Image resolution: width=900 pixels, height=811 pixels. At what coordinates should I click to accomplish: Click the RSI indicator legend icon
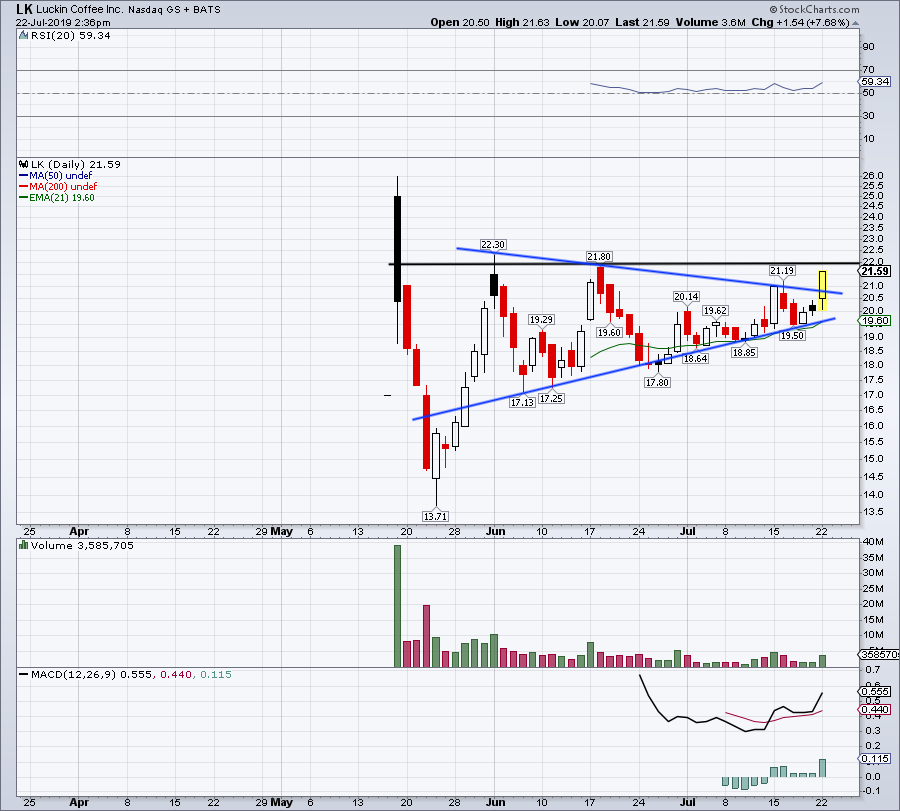coord(24,36)
